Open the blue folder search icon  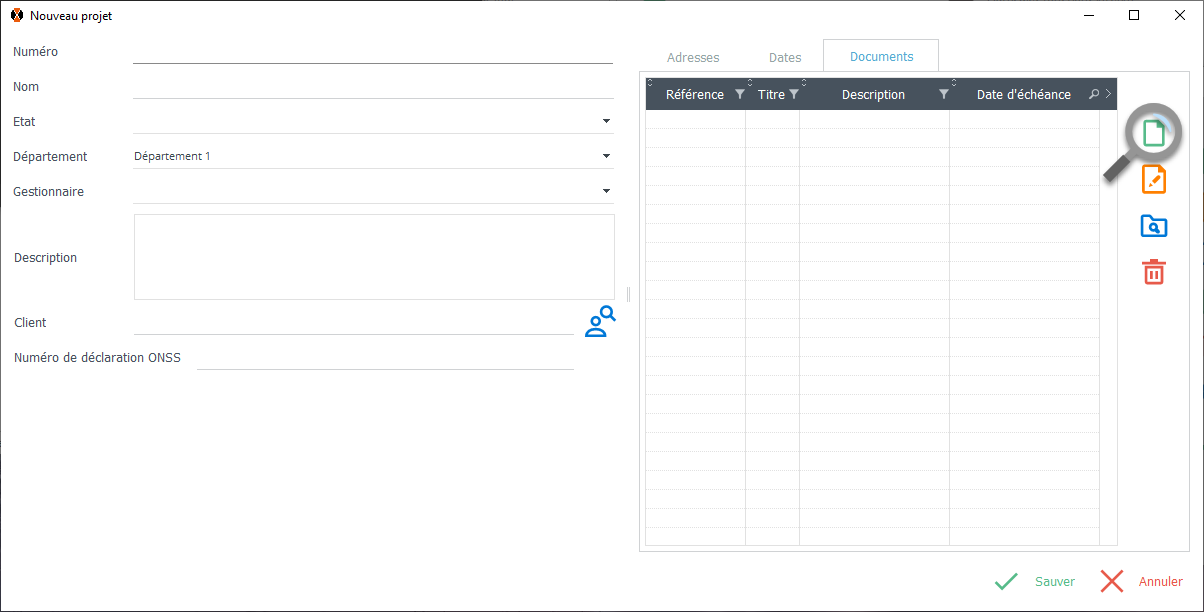[x=1154, y=226]
